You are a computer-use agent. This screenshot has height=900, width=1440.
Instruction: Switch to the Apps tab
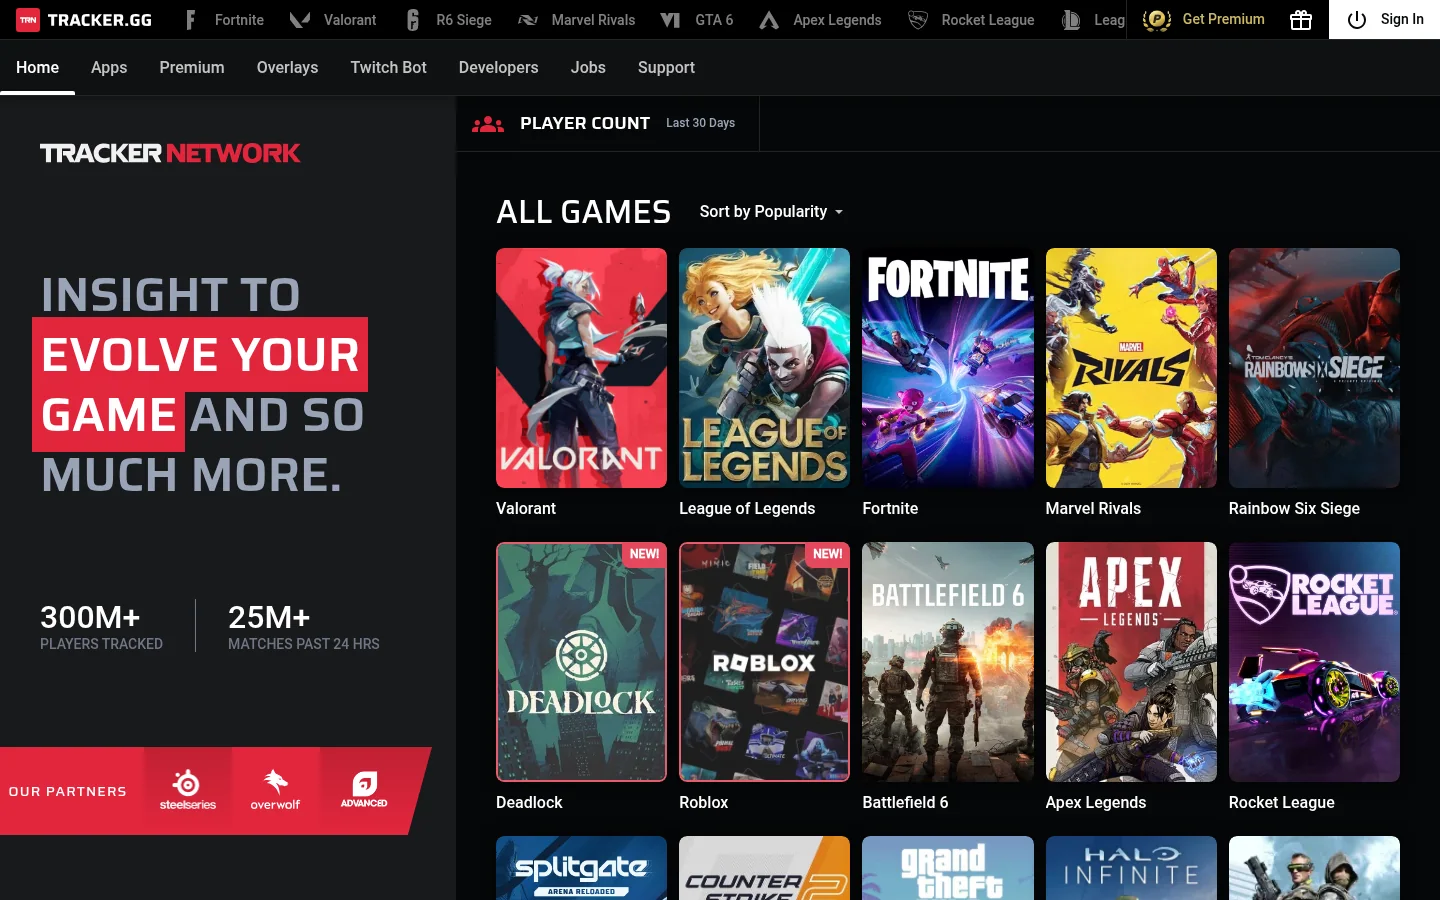point(109,68)
